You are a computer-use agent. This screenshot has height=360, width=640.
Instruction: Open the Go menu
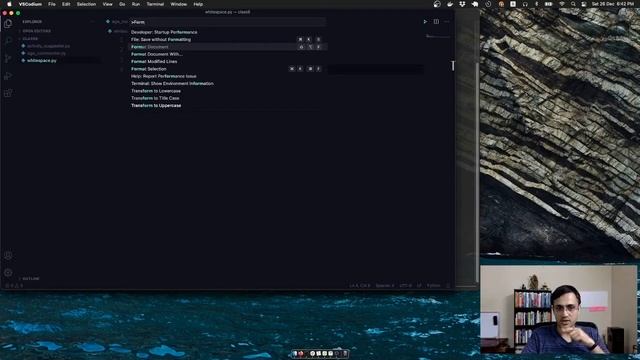[122, 4]
